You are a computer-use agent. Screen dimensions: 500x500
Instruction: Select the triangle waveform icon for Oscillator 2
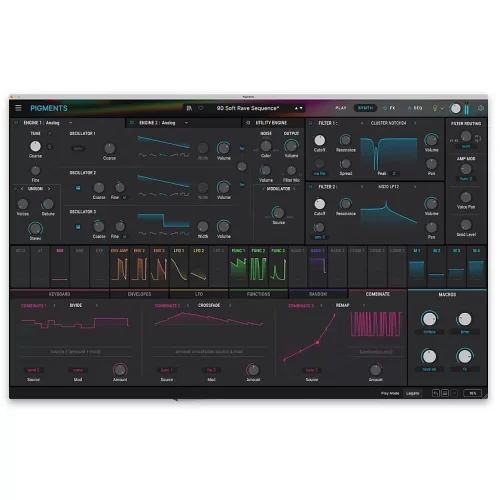[x=153, y=194]
